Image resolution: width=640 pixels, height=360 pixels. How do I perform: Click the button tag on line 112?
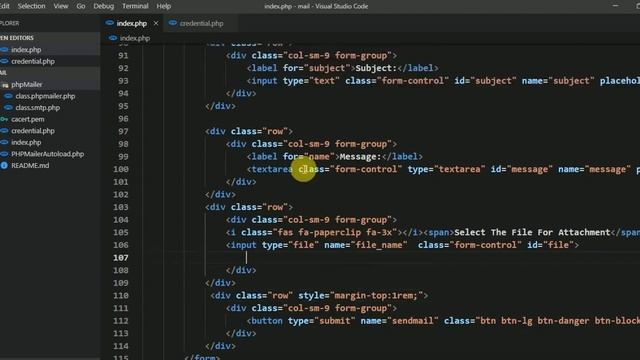point(267,321)
